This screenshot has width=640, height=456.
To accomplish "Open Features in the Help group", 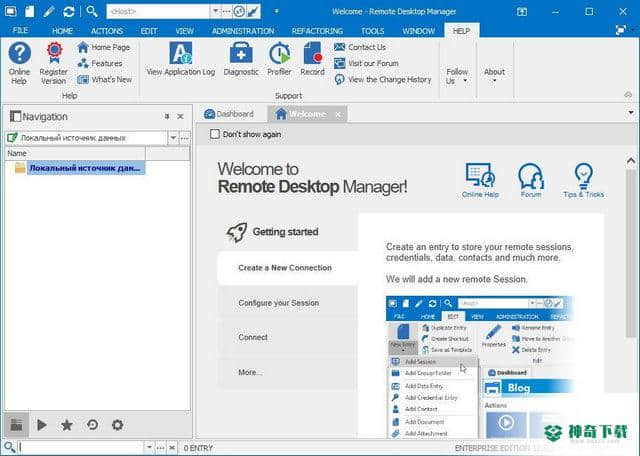I will coord(100,63).
